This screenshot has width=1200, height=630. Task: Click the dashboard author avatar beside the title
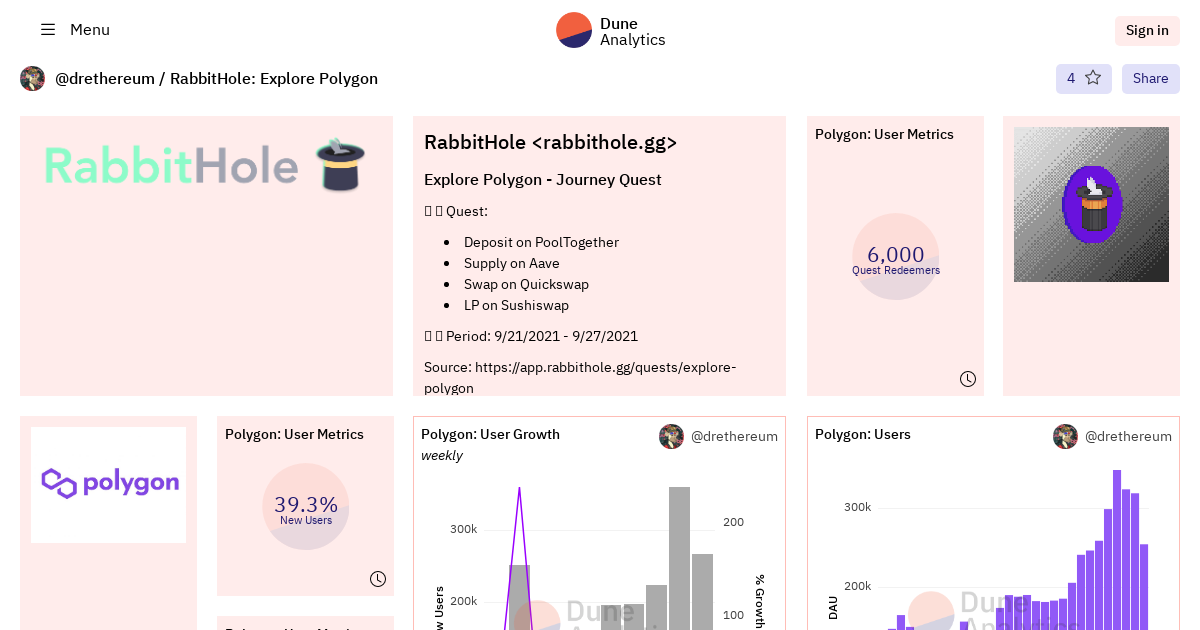click(x=33, y=79)
